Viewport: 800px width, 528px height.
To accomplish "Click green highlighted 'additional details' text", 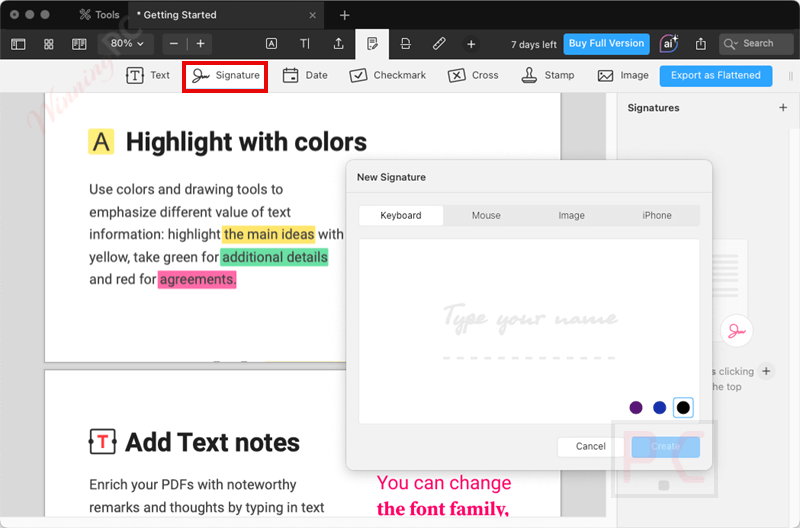I will 274,257.
